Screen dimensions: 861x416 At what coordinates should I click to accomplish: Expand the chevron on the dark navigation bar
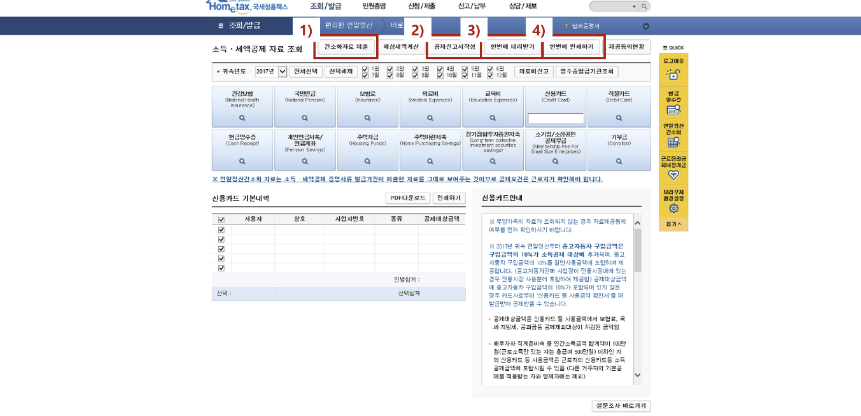point(646,26)
